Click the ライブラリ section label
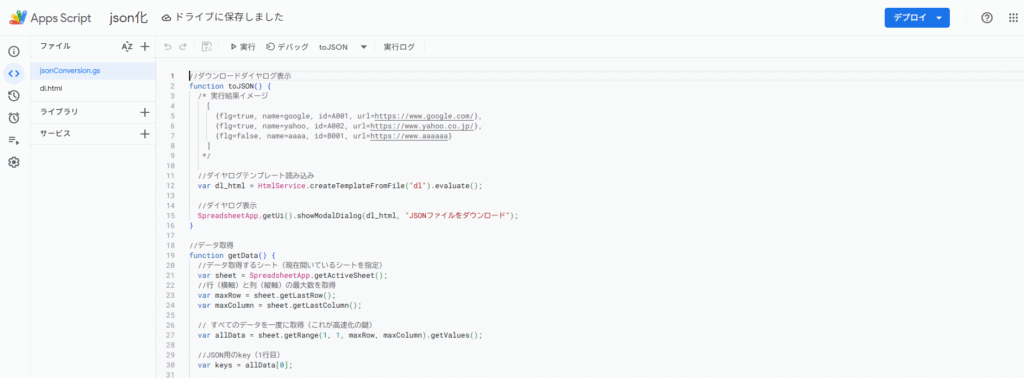Viewport: 1024px width, 378px height. pyautogui.click(x=59, y=112)
